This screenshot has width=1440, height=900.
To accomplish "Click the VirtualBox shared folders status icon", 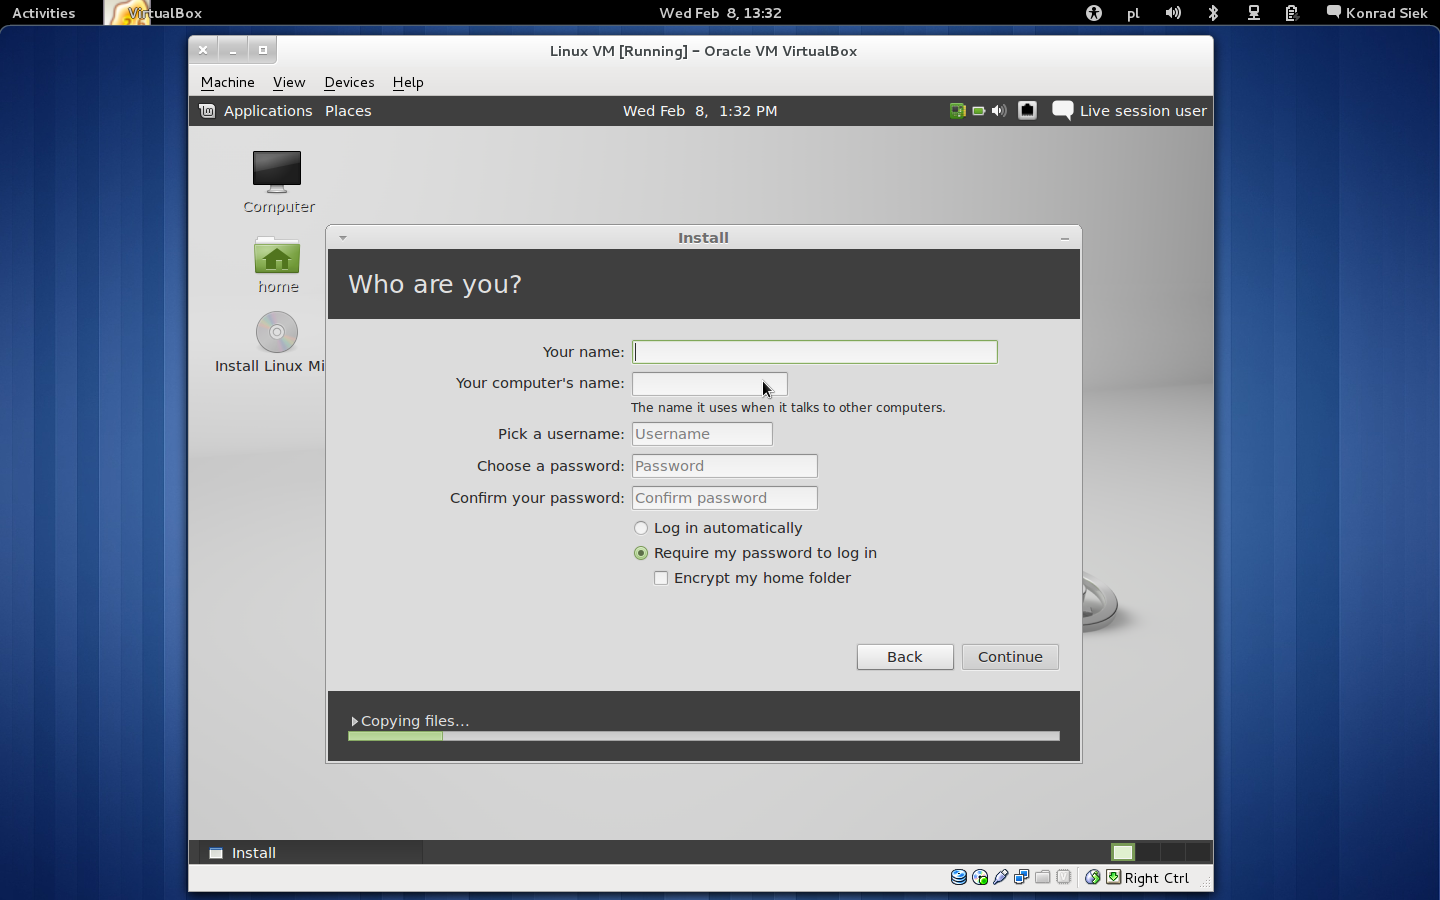I will (1043, 877).
